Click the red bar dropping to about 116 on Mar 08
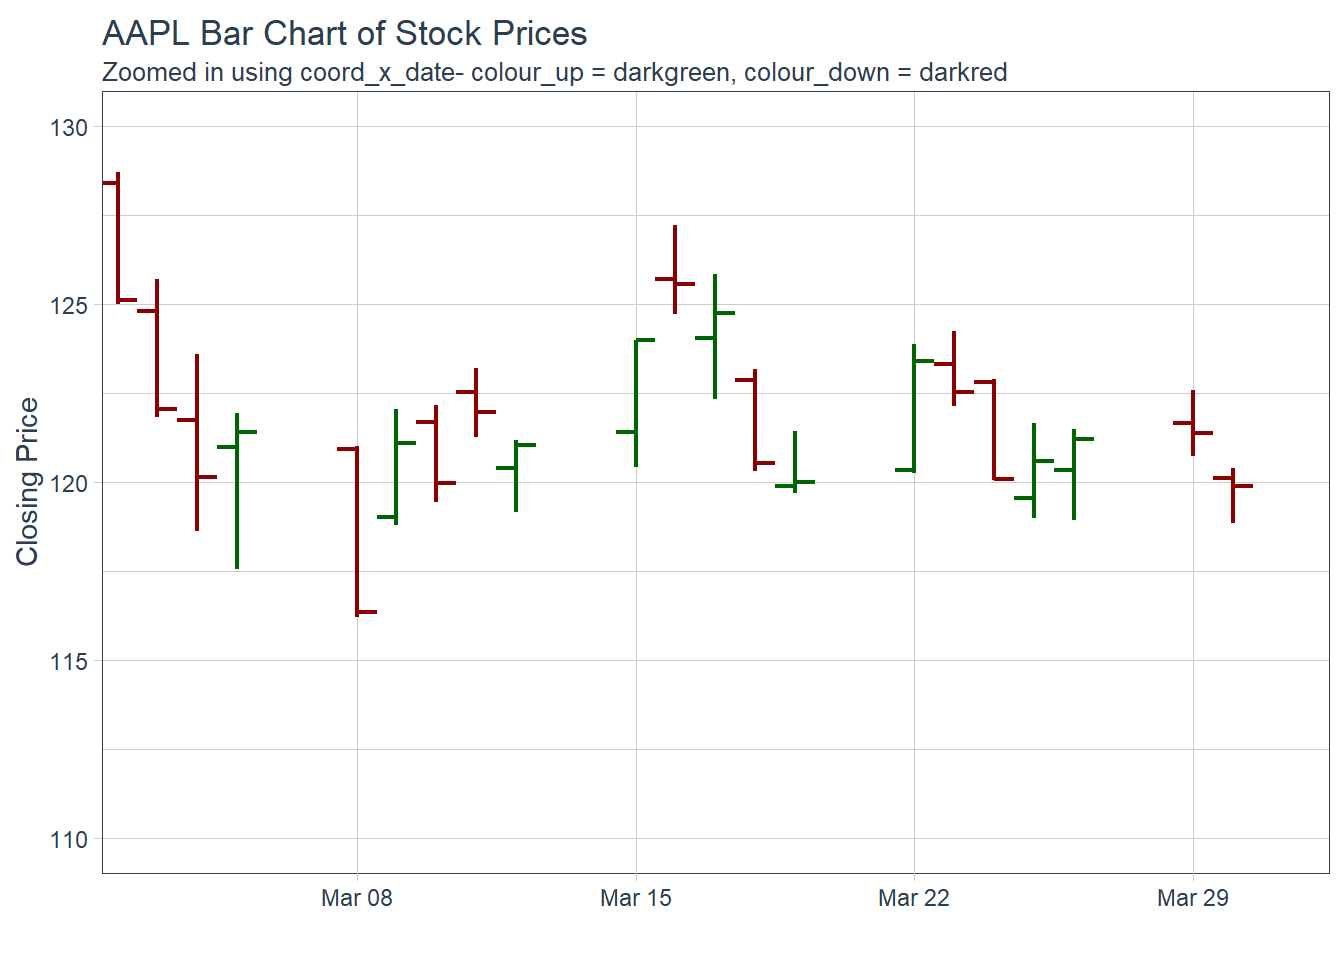Viewport: 1344px width, 960px height. click(357, 530)
